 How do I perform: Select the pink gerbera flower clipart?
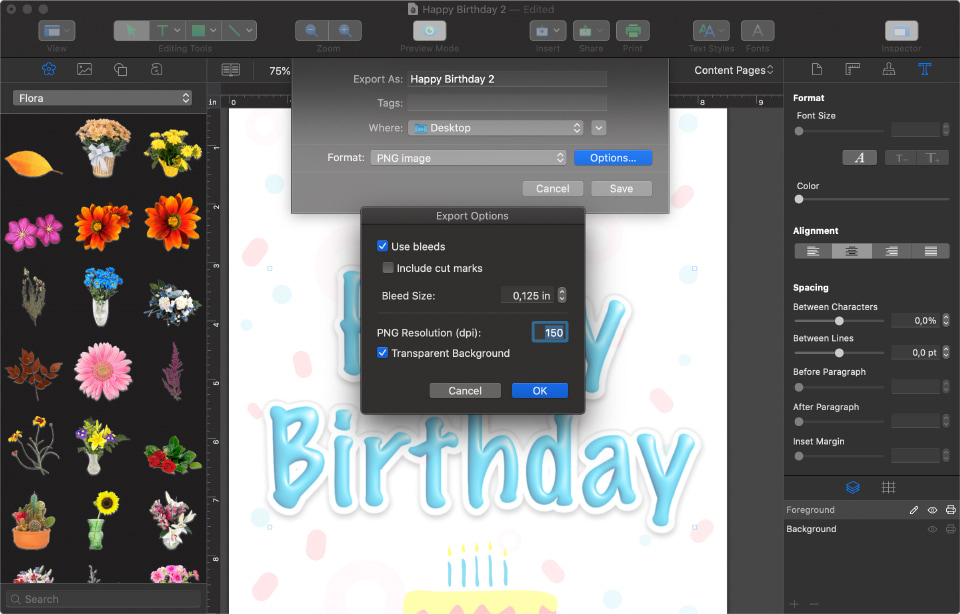click(103, 372)
